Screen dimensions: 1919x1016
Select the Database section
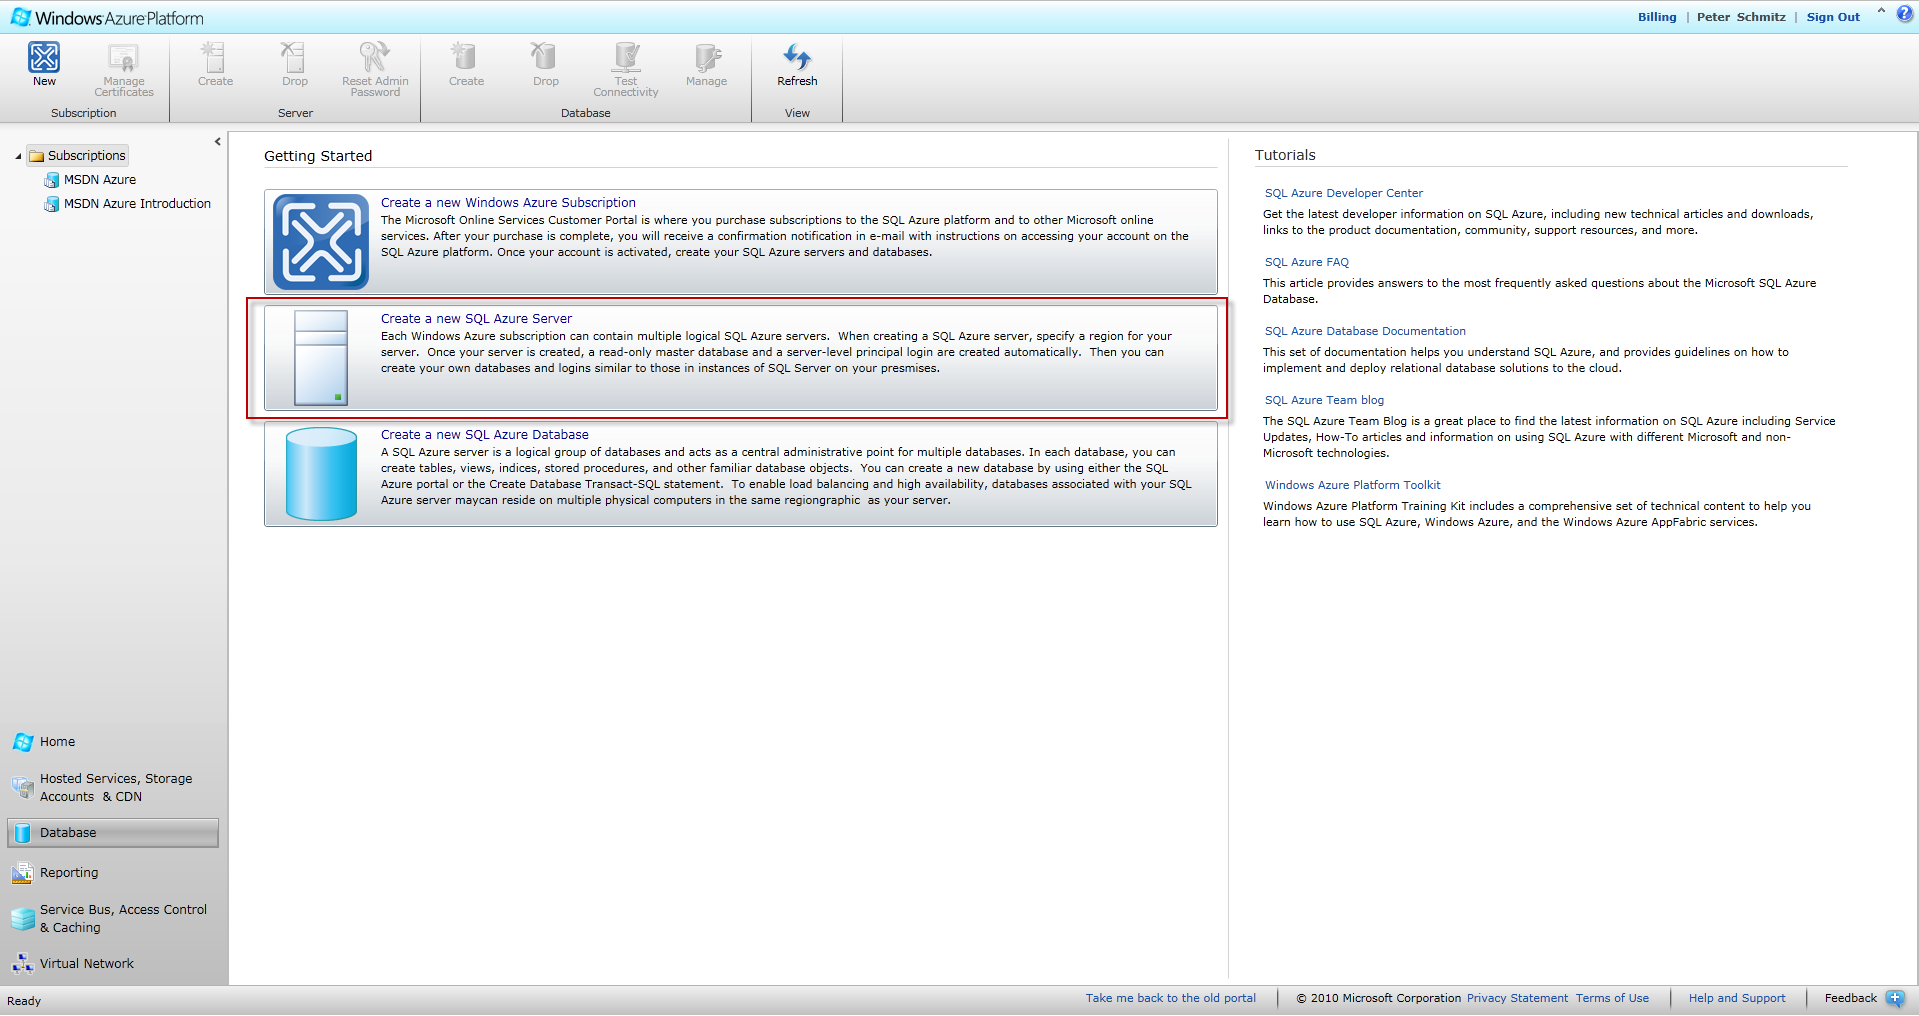tap(113, 833)
